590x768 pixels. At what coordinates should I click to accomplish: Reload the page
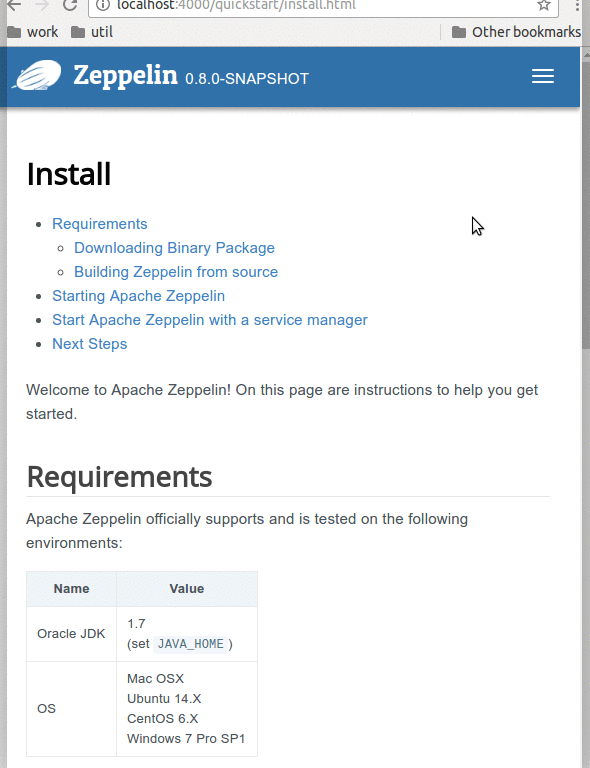[70, 5]
